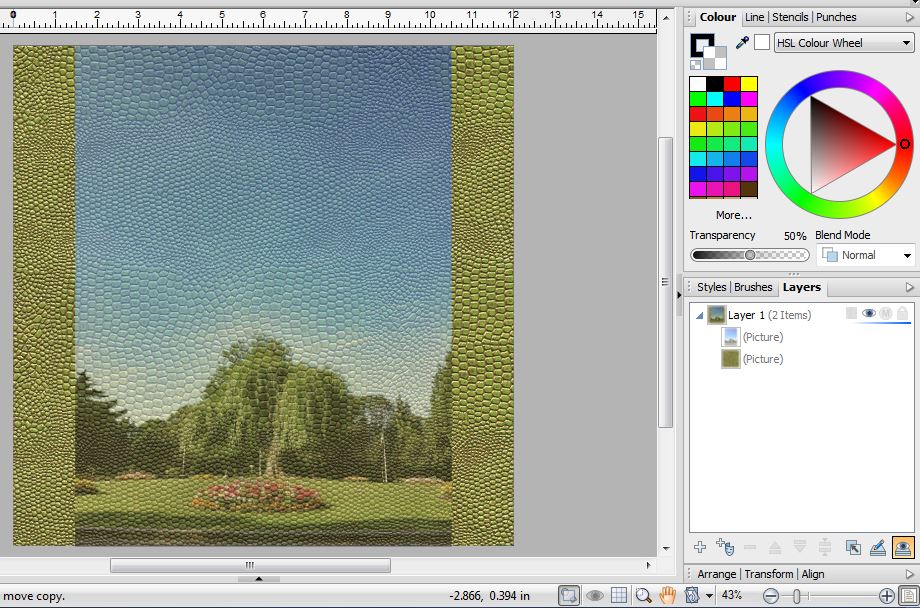This screenshot has height=608, width=920.
Task: Click the More... colours link
Action: (x=733, y=215)
